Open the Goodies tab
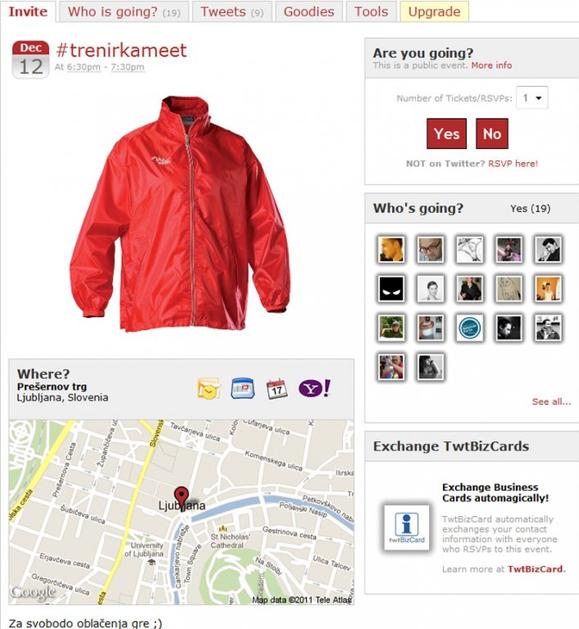 309,12
